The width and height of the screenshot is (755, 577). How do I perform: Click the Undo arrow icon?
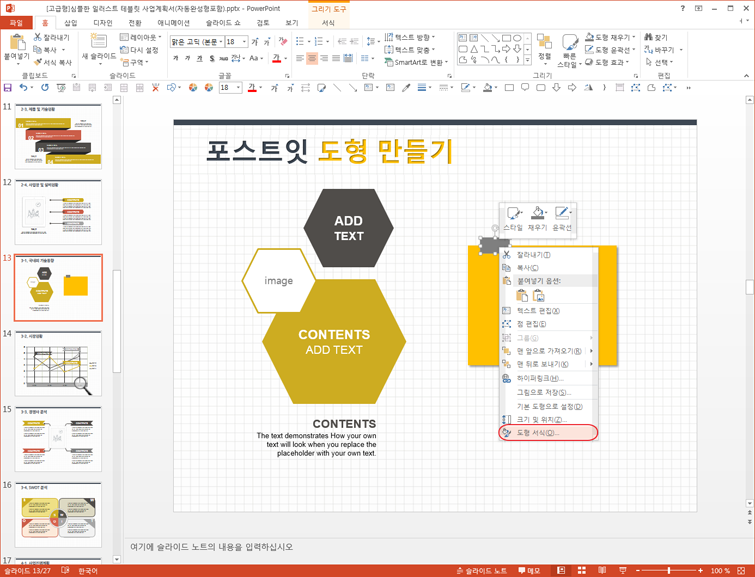[23, 88]
